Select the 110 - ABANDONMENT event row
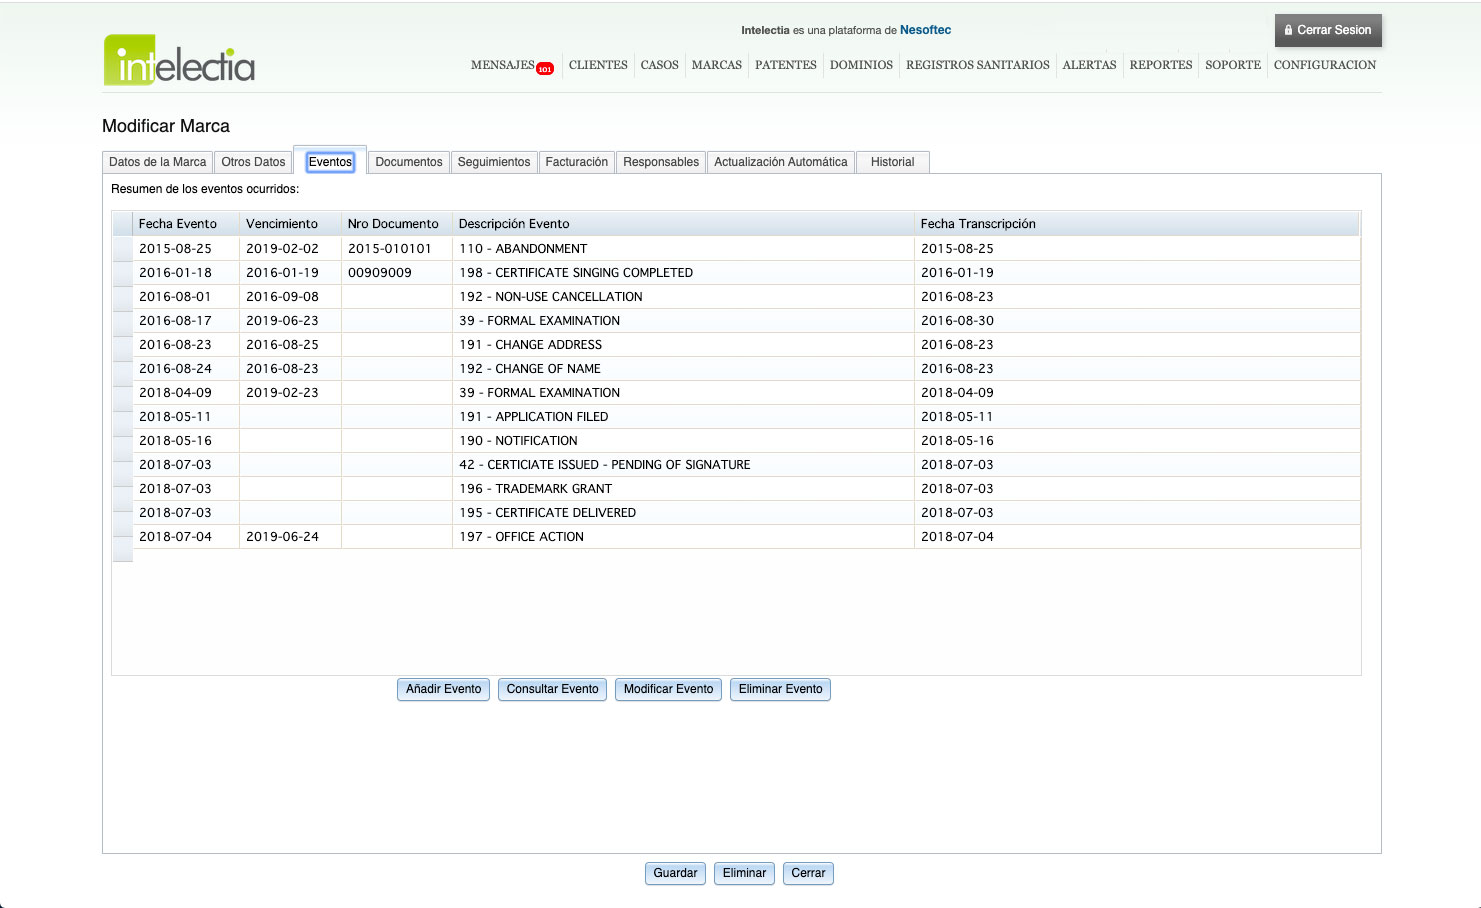This screenshot has width=1481, height=908. pyautogui.click(x=523, y=249)
